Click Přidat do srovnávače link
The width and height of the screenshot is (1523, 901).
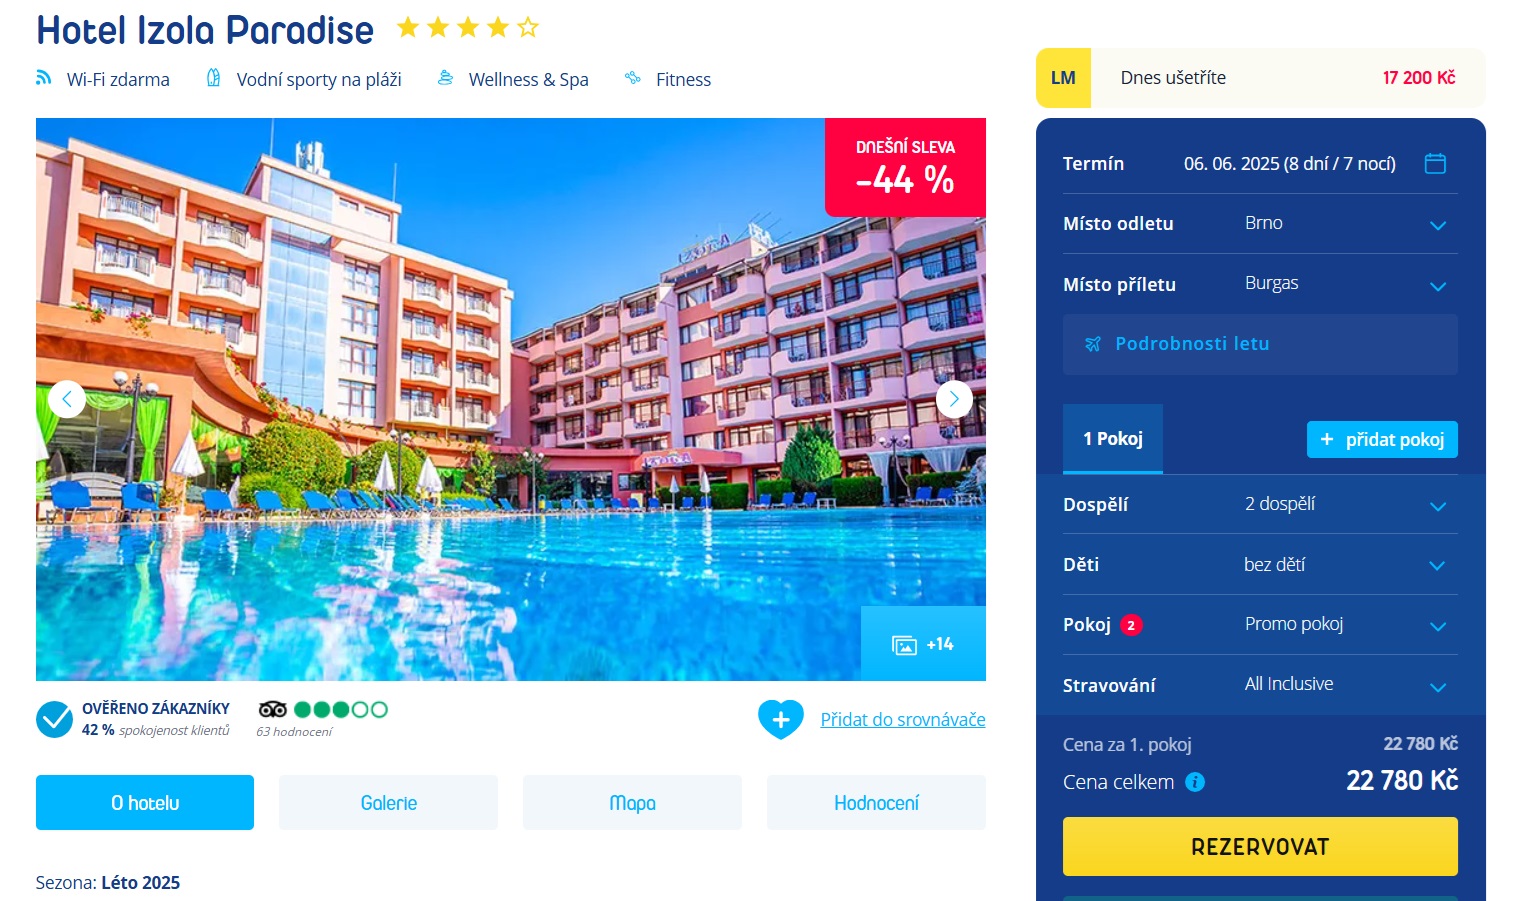point(903,719)
